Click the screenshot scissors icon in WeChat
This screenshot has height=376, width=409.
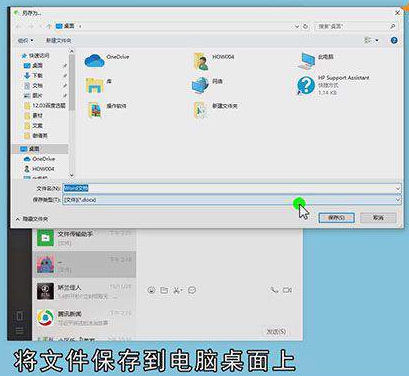(177, 290)
